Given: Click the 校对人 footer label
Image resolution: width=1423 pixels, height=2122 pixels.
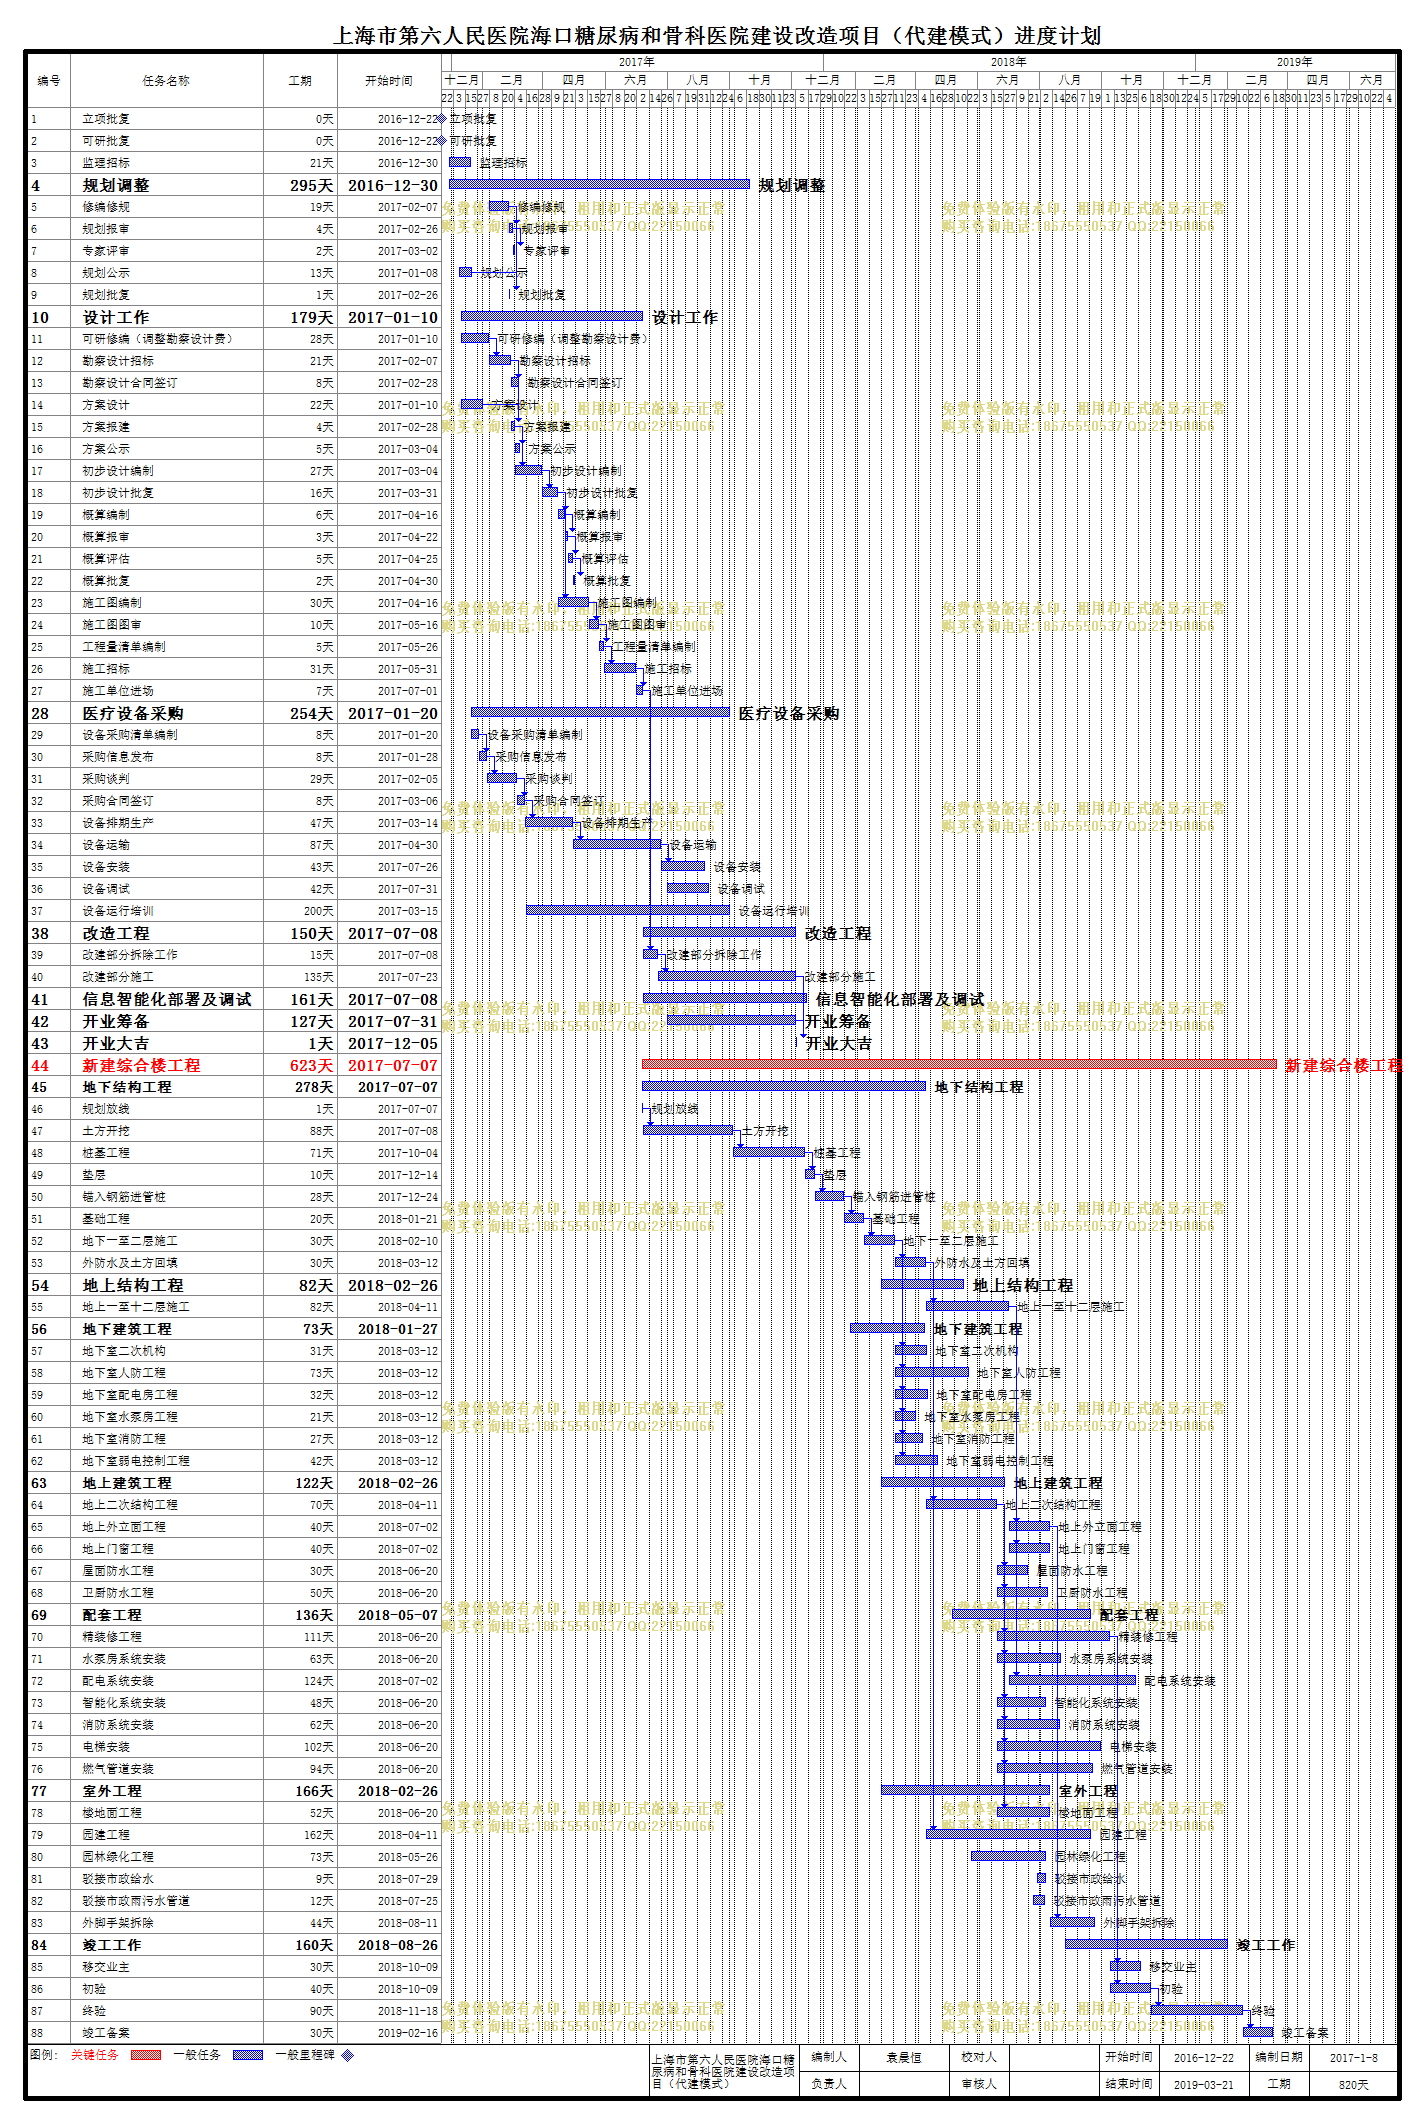Looking at the screenshot, I should pos(979,2057).
